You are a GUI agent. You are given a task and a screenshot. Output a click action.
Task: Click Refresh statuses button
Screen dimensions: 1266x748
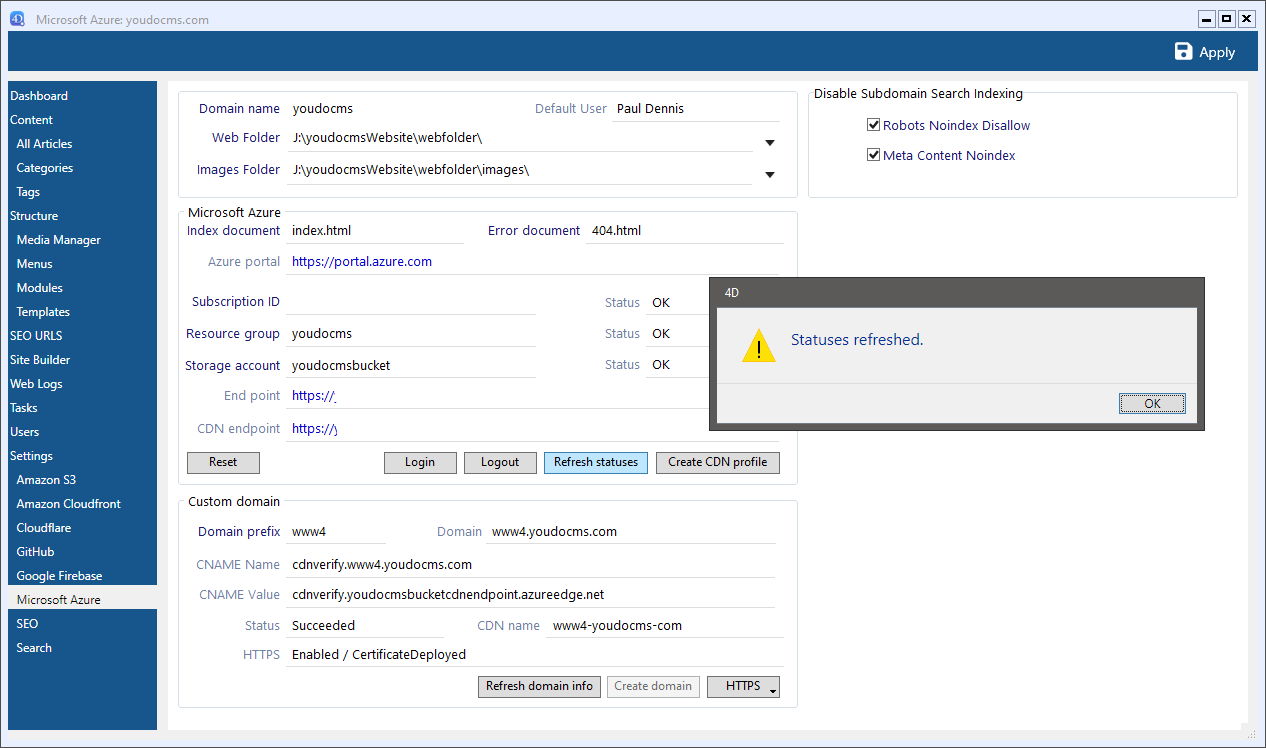tap(596, 463)
